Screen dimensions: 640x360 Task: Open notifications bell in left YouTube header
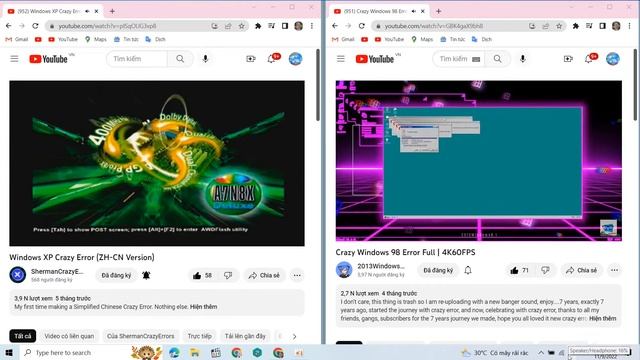tap(271, 59)
